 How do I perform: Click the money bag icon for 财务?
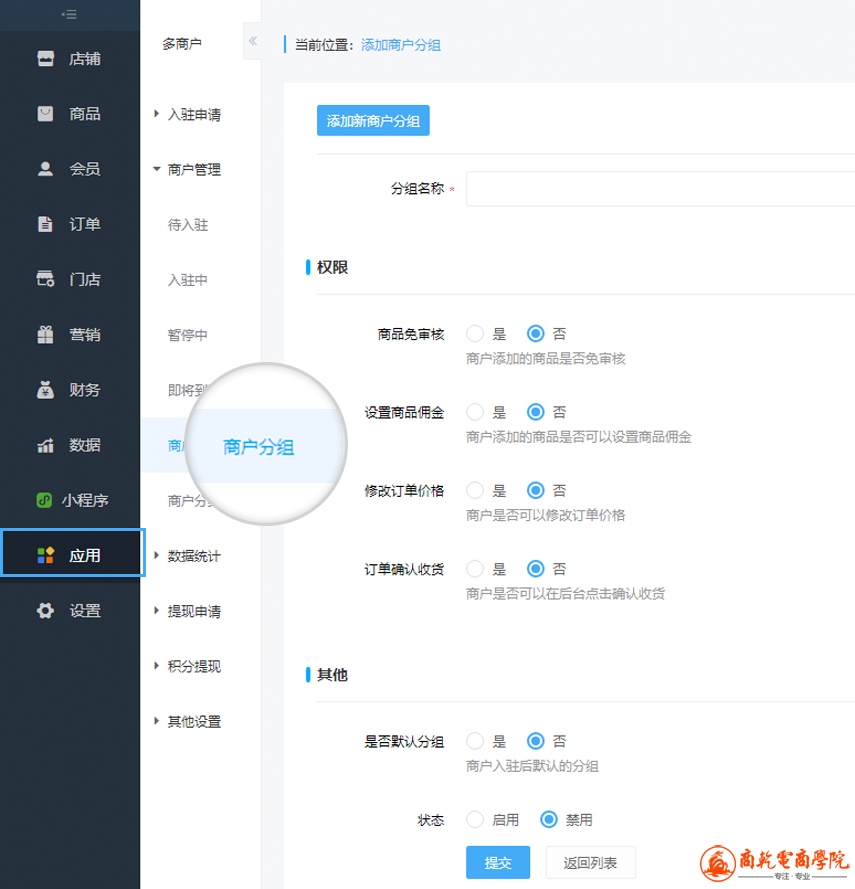(x=45, y=390)
